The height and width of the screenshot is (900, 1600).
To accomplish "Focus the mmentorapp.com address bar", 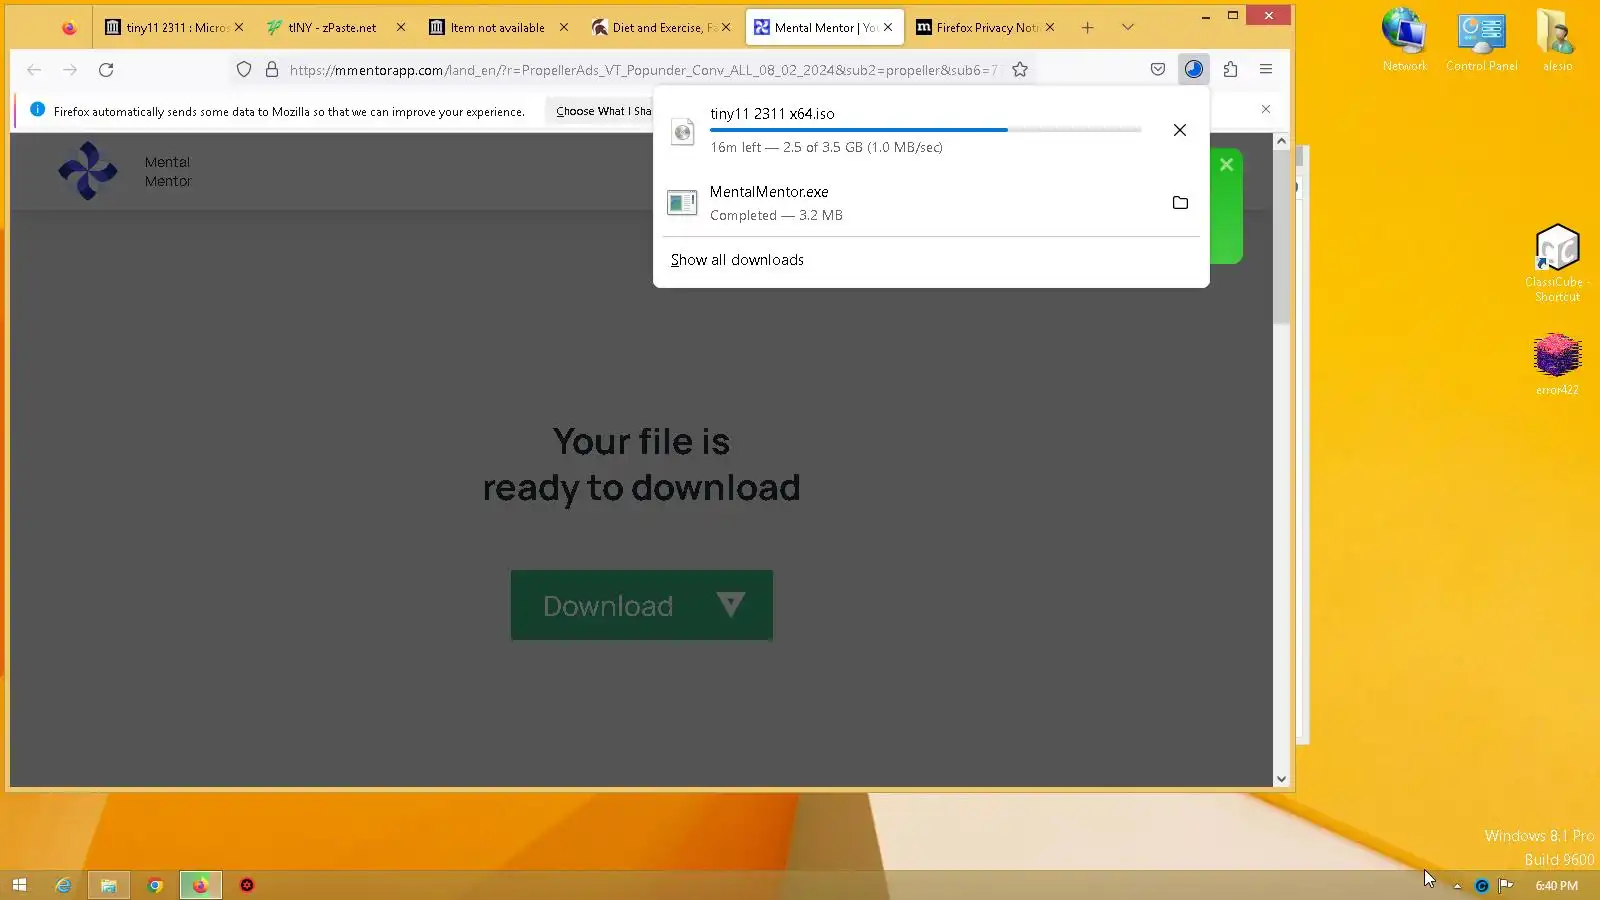I will [643, 70].
